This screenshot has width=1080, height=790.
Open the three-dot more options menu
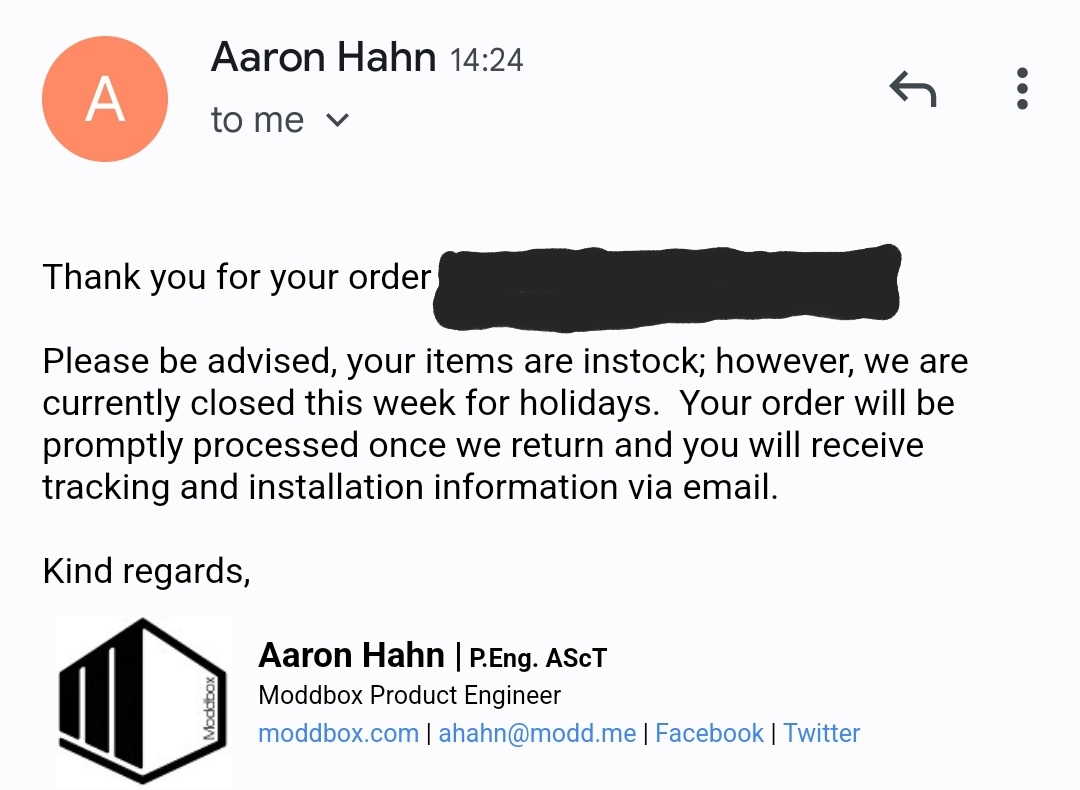pos(1021,89)
